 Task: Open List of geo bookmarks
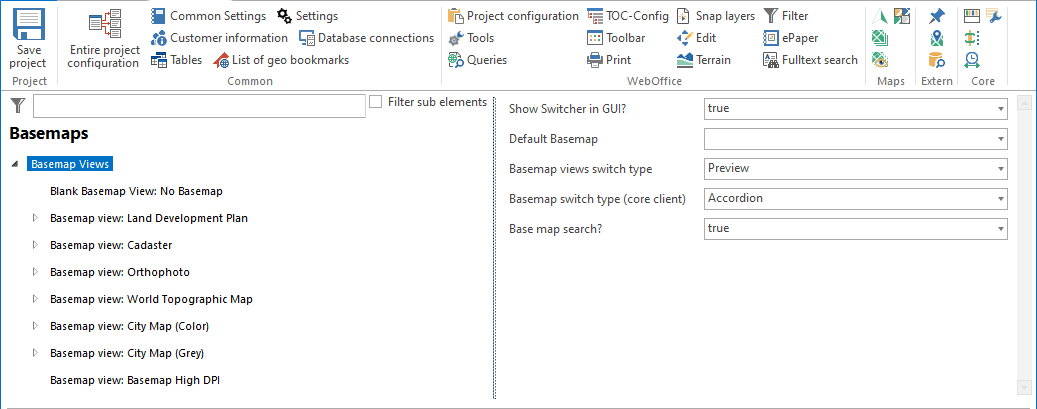pos(281,60)
